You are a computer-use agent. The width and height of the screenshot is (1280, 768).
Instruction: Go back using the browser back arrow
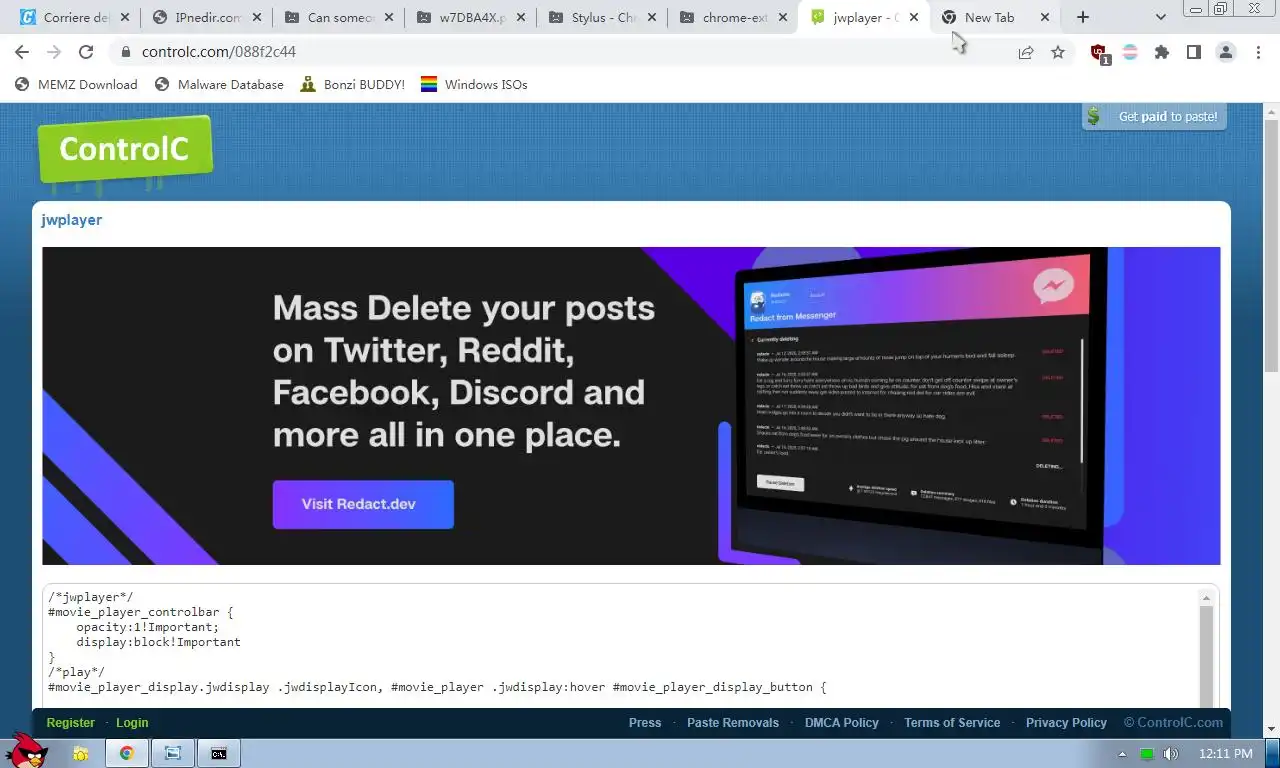22,52
